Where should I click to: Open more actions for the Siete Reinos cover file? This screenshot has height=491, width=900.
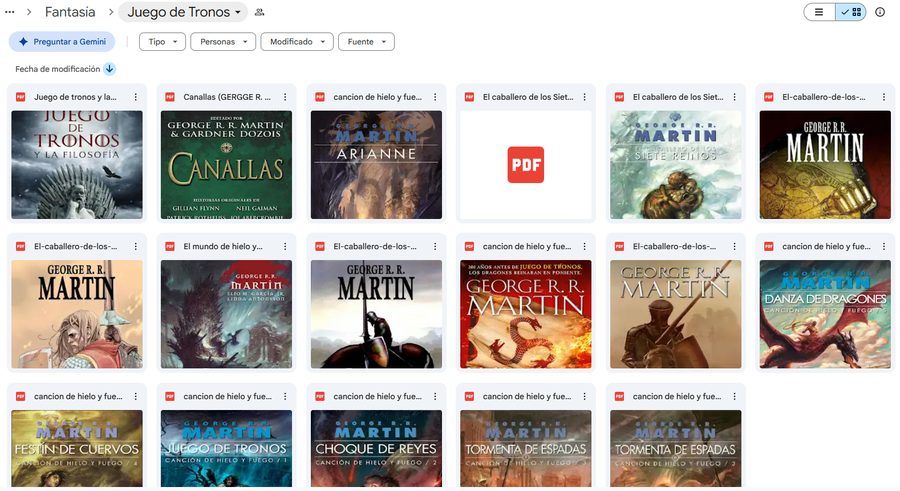pyautogui.click(x=734, y=97)
